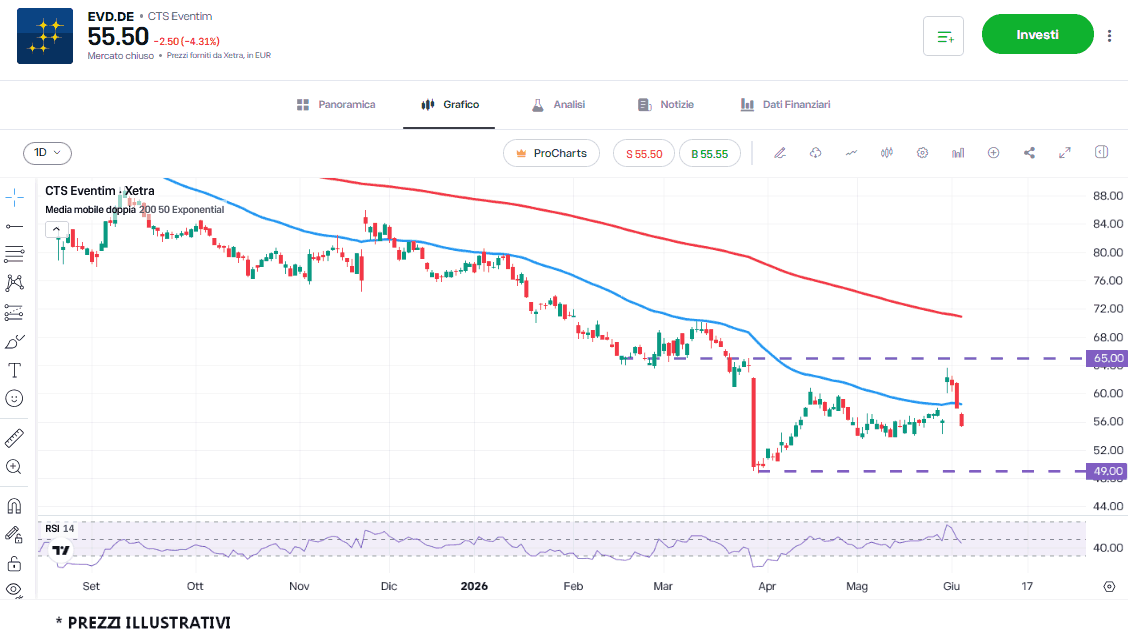
Task: Open the Notizie tab
Action: pyautogui.click(x=665, y=104)
